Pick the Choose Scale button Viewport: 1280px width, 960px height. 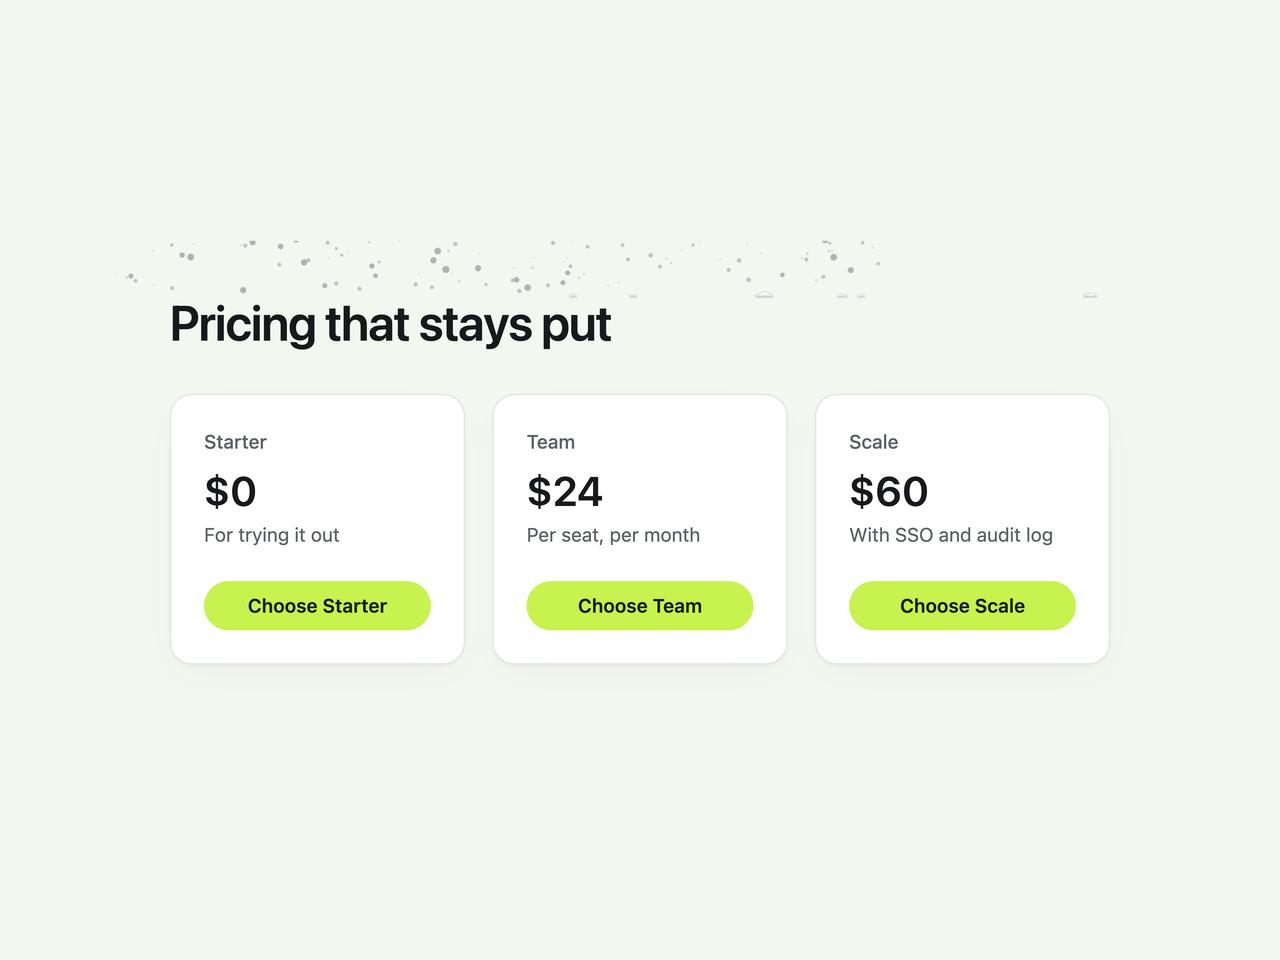pos(962,606)
